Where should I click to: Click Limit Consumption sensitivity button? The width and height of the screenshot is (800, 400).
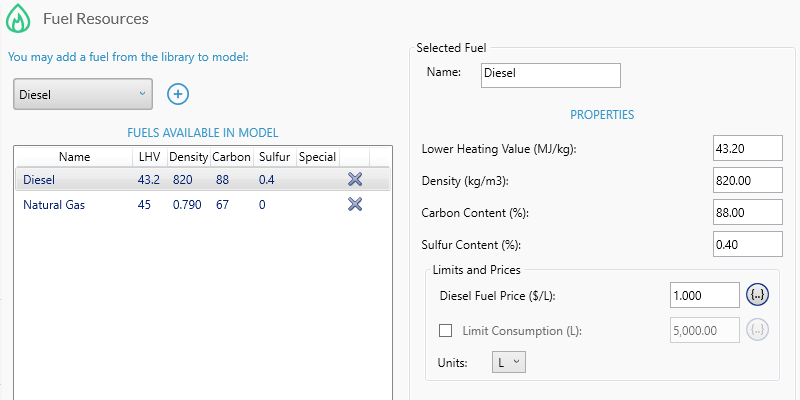click(x=758, y=330)
